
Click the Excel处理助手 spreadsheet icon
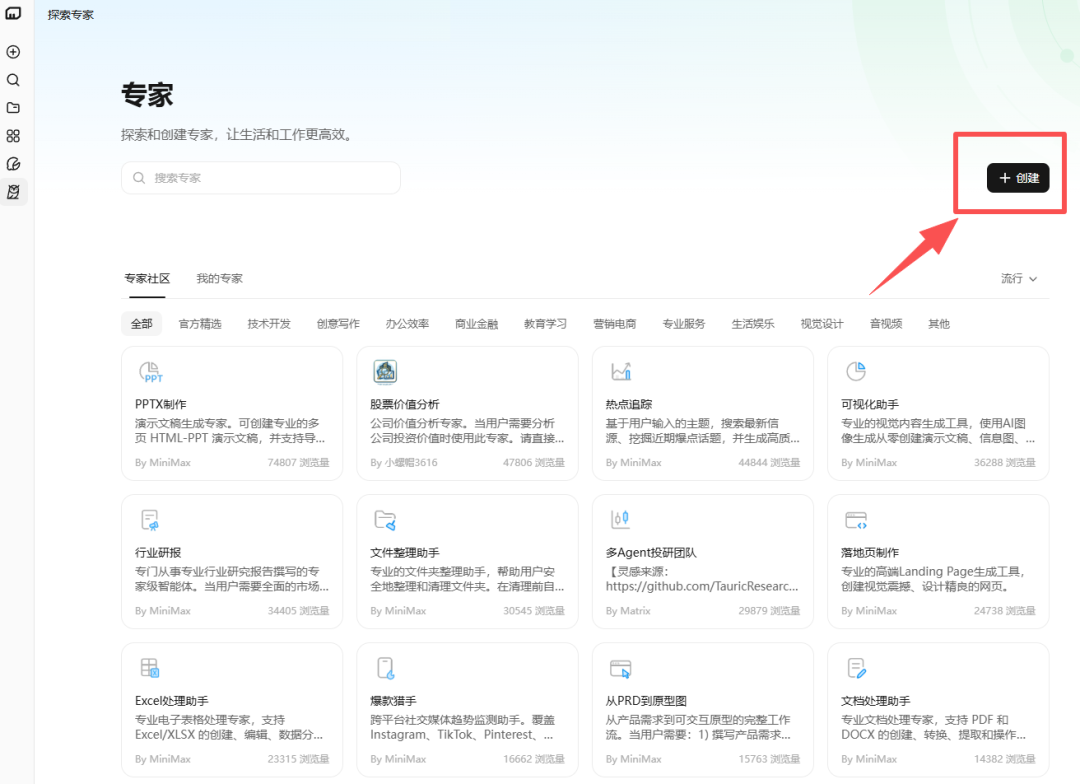[150, 668]
